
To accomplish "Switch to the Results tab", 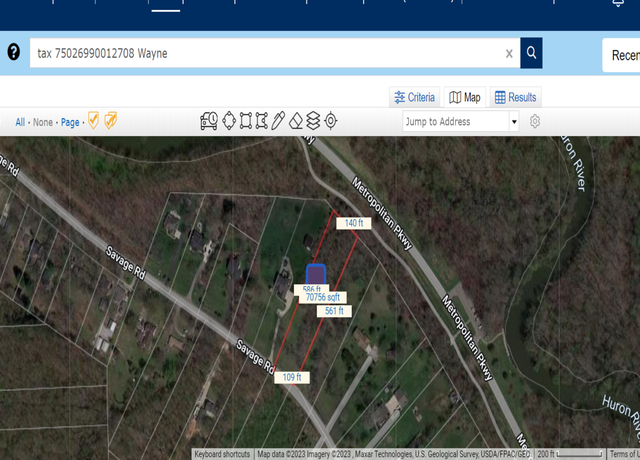I will [516, 97].
